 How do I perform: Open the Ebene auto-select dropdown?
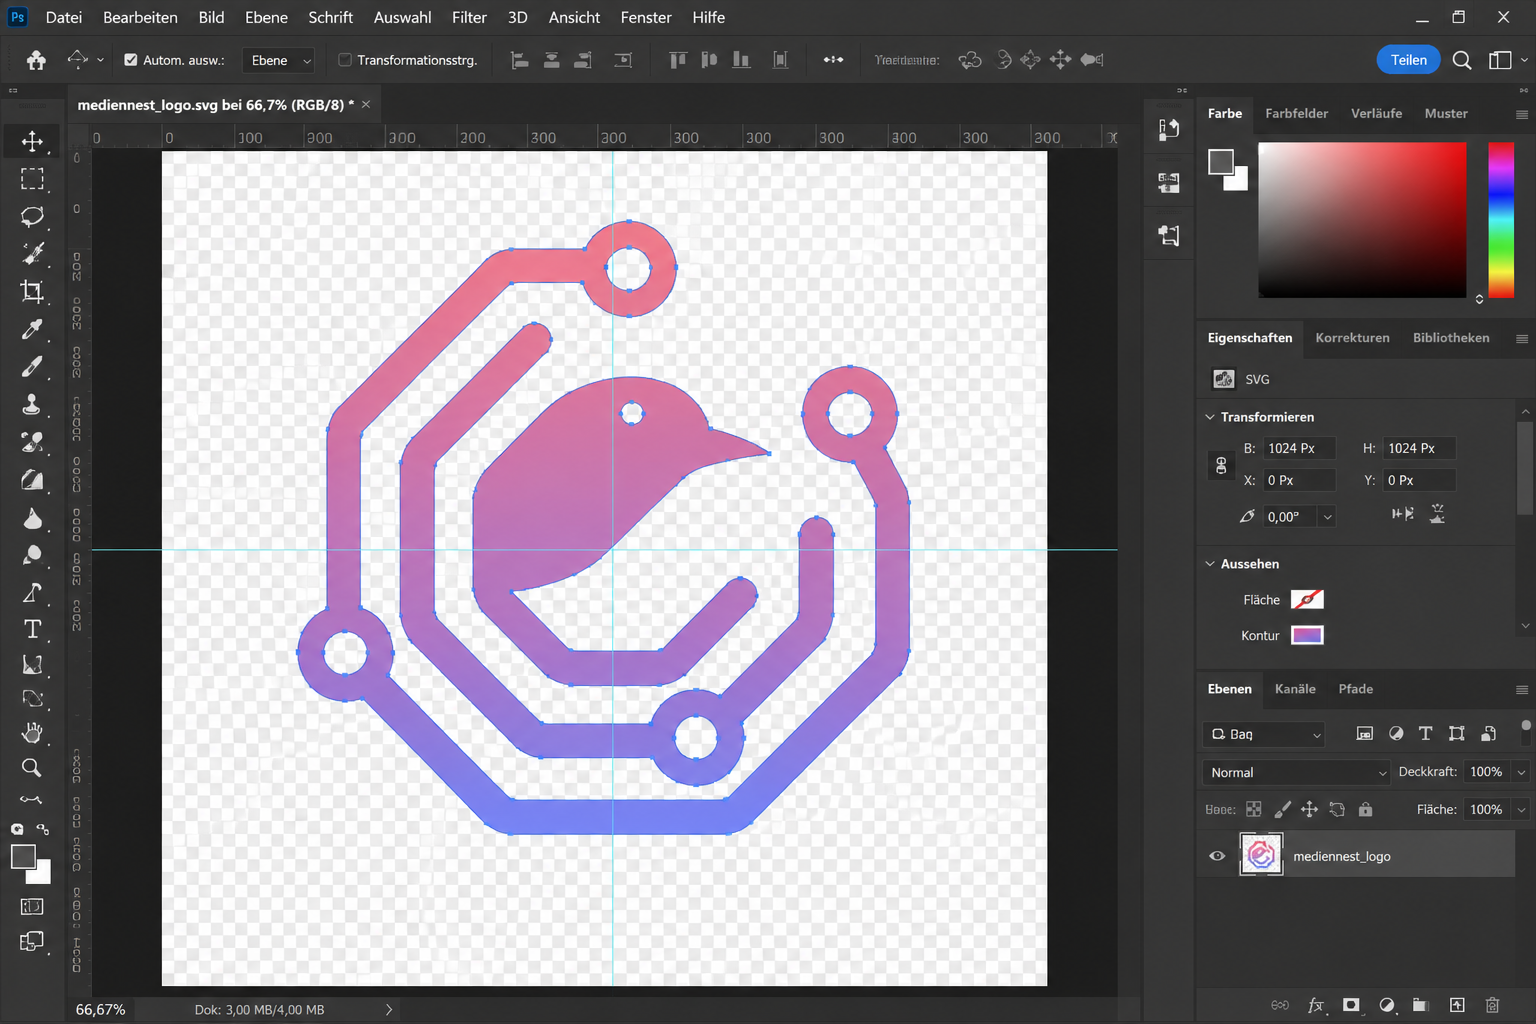[279, 60]
